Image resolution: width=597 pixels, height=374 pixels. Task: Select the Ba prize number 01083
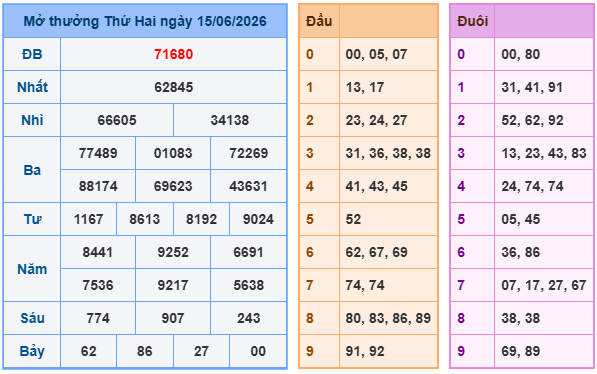173,153
